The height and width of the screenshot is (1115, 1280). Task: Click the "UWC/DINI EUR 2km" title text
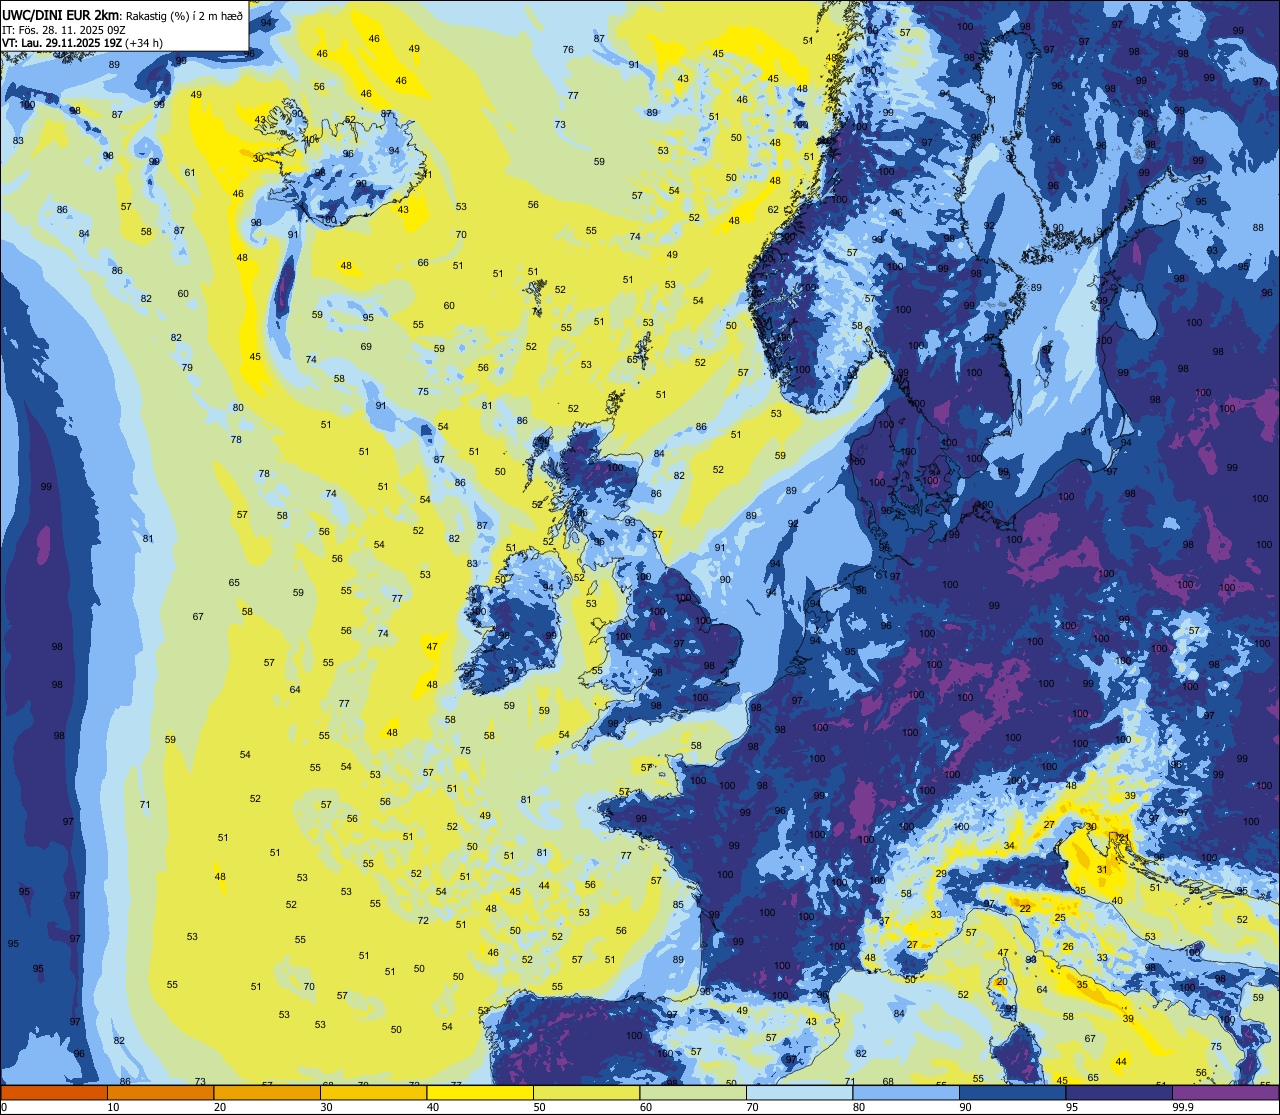pyautogui.click(x=59, y=15)
